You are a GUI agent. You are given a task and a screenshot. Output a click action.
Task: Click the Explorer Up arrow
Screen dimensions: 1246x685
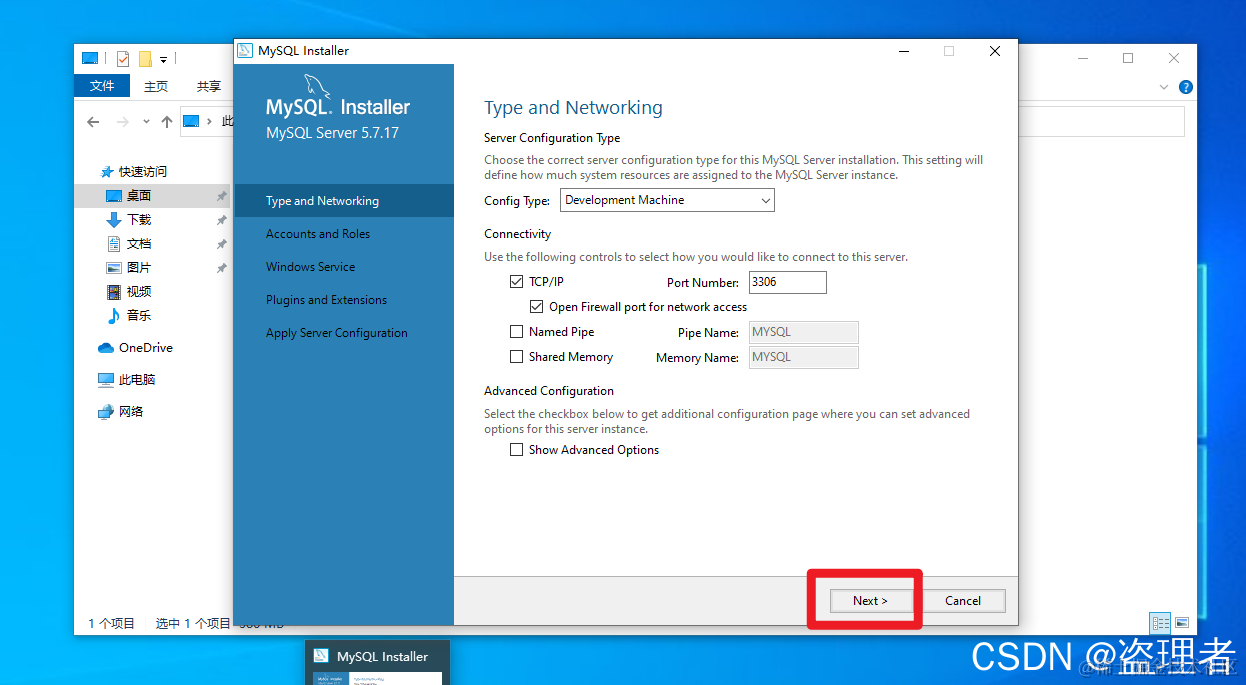coord(166,122)
